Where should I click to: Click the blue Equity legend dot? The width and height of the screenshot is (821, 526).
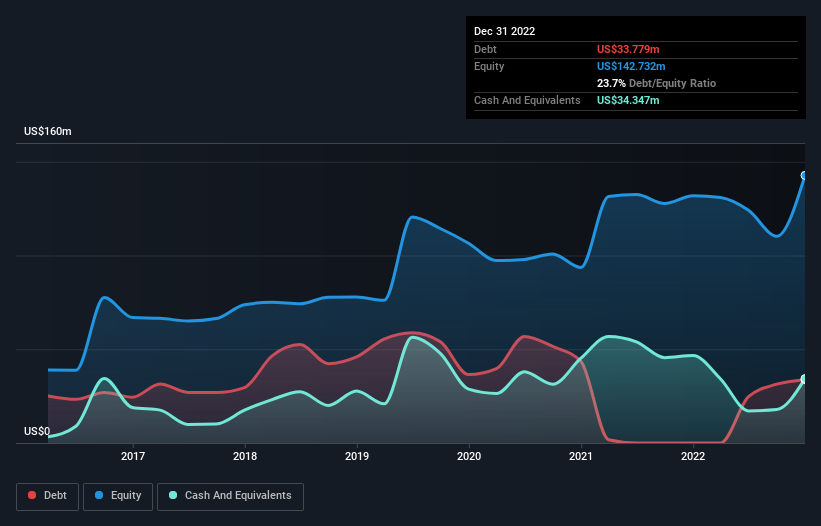tap(99, 495)
